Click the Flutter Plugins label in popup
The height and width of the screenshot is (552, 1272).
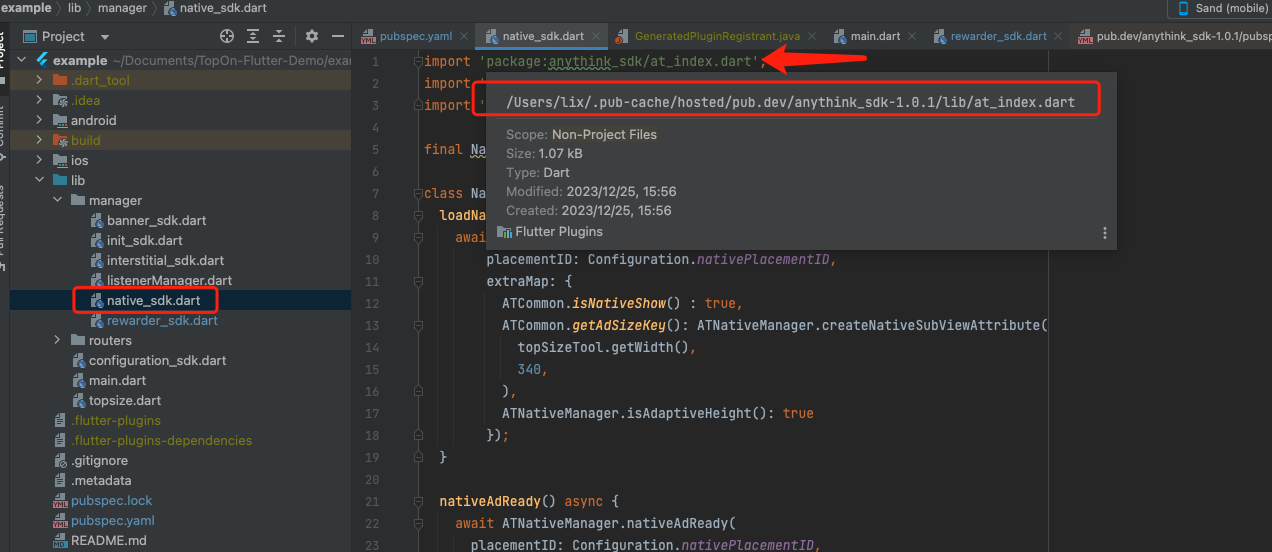[x=558, y=232]
